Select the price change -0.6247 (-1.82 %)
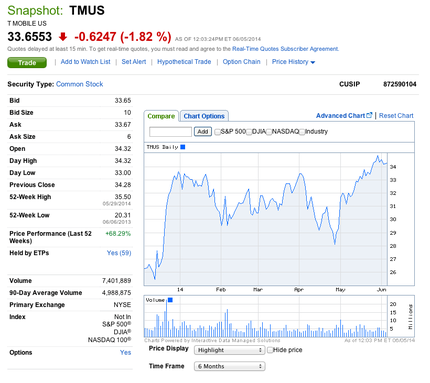This screenshot has width=430, height=383. point(123,37)
